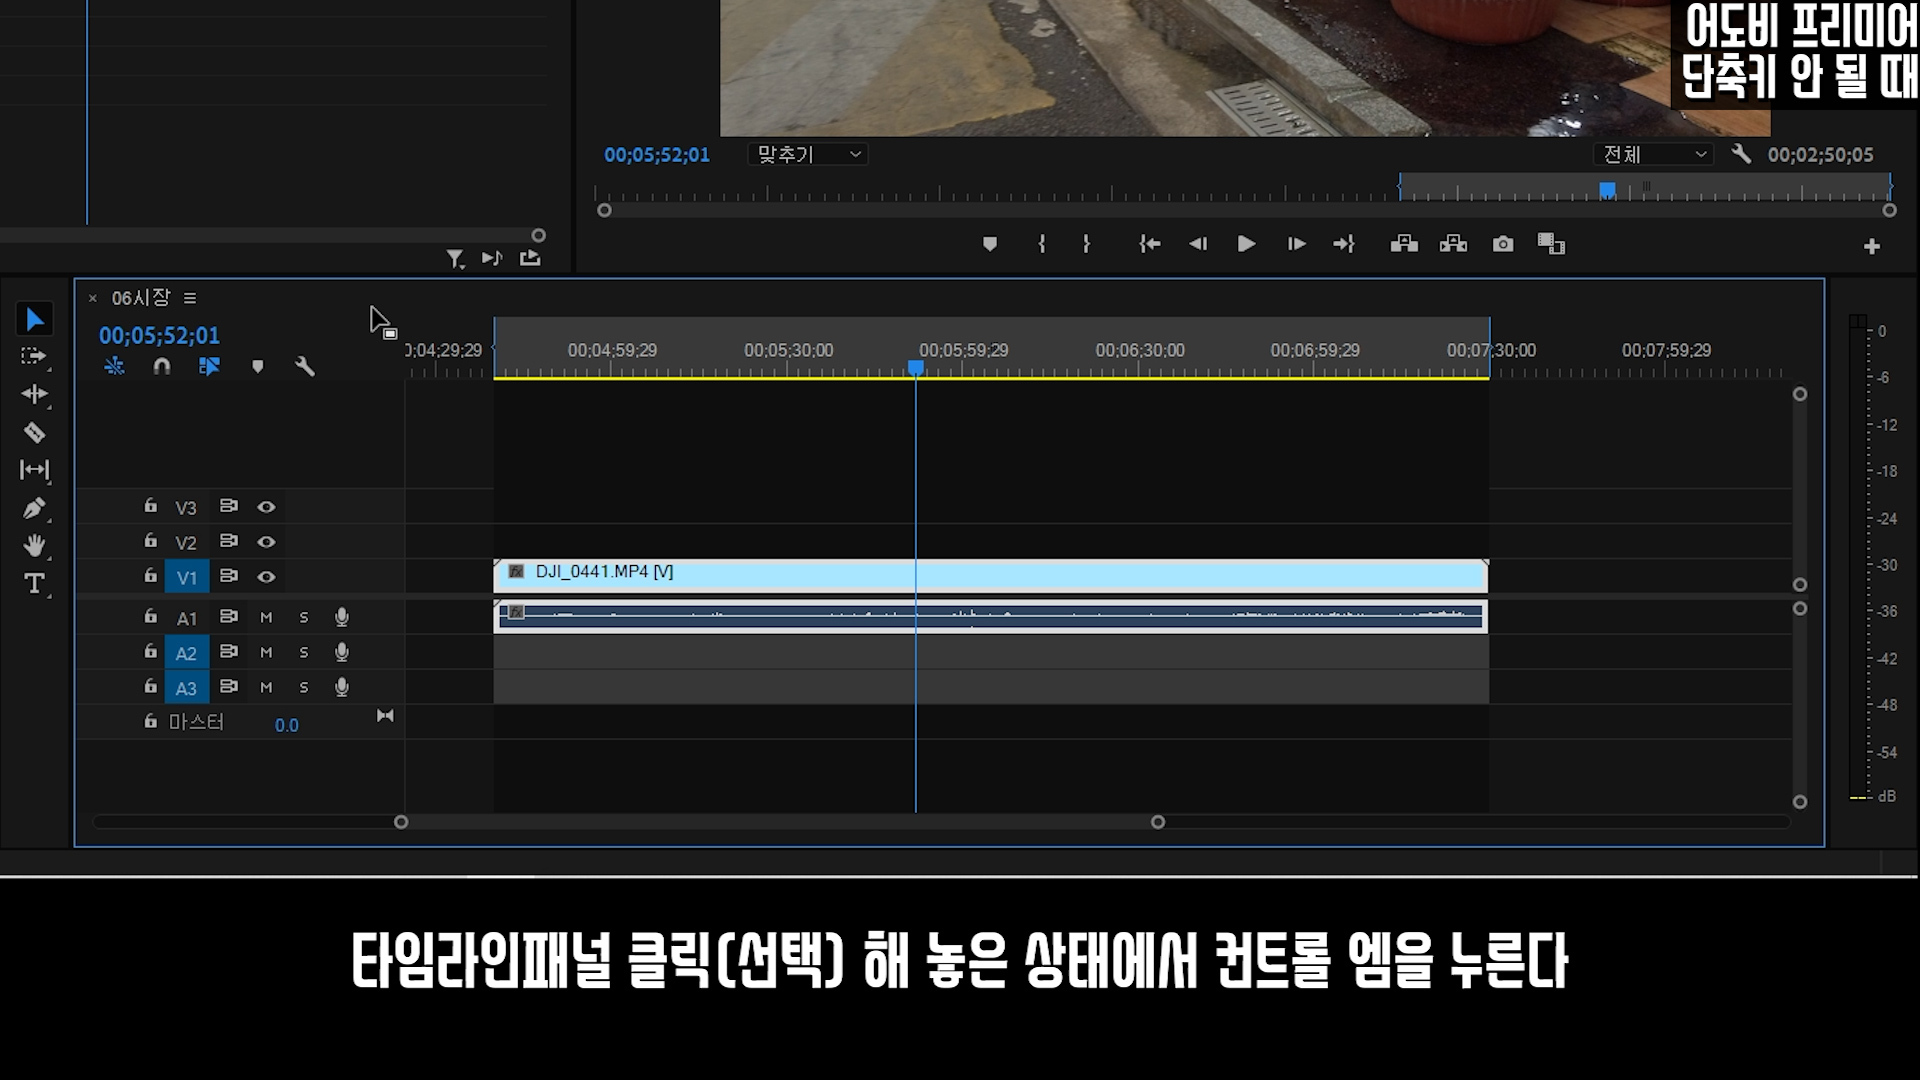
Task: Select the Type tool
Action: [34, 583]
